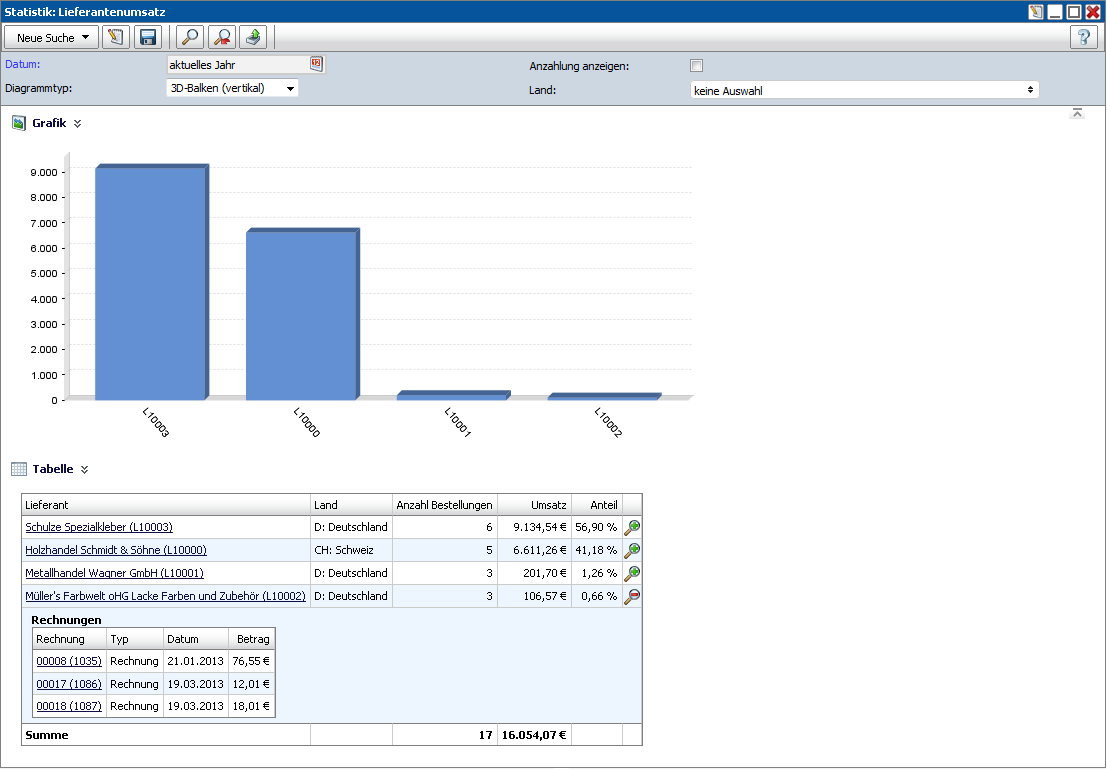Collapse the filter panel with top-right arrow
Screen dimensions: 1107x769
[x=1077, y=113]
